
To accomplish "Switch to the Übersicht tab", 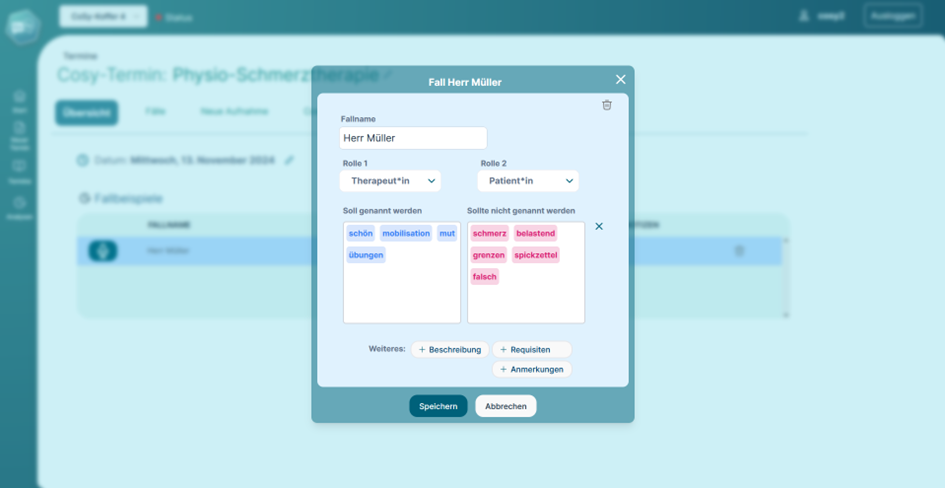I will coord(86,112).
